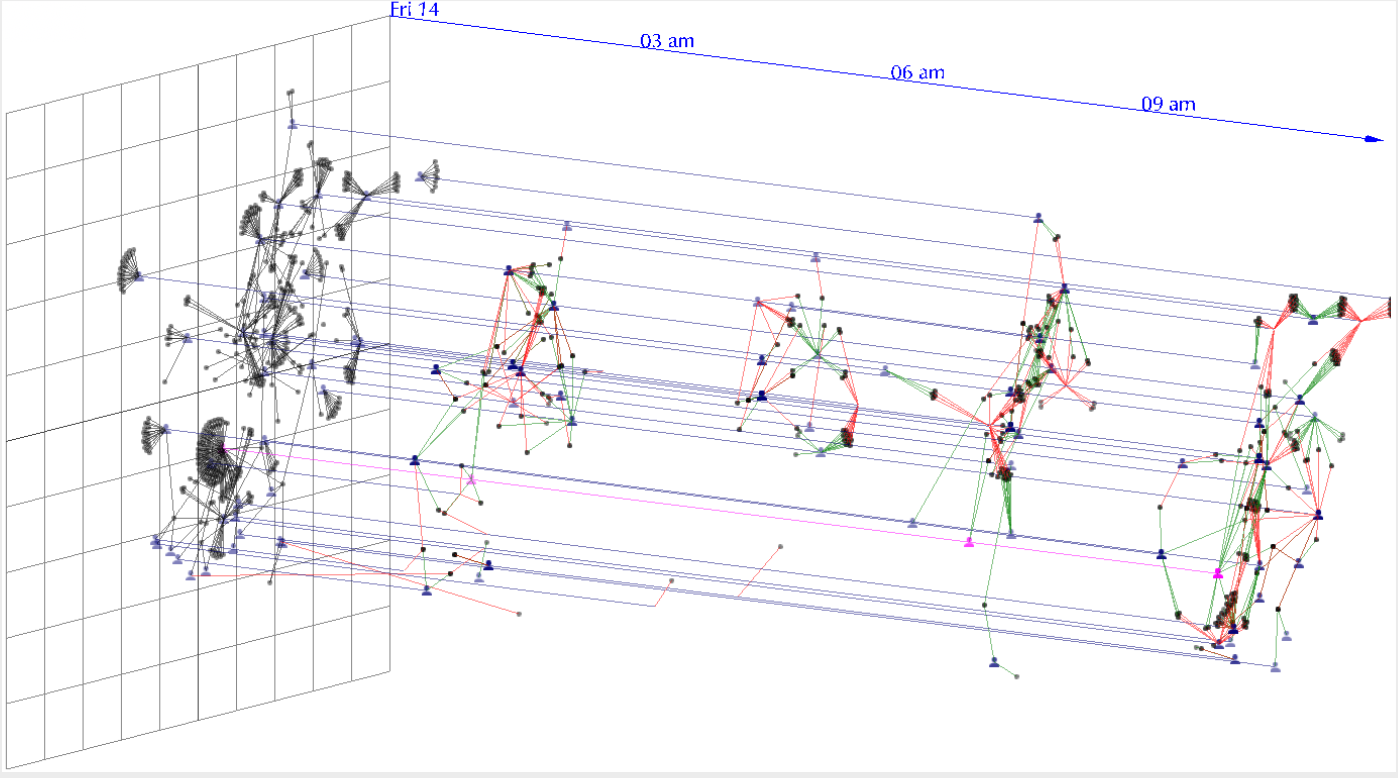Click the magenta person icon below 06 am cluster
Screen dimensions: 1398x778
coord(968,542)
